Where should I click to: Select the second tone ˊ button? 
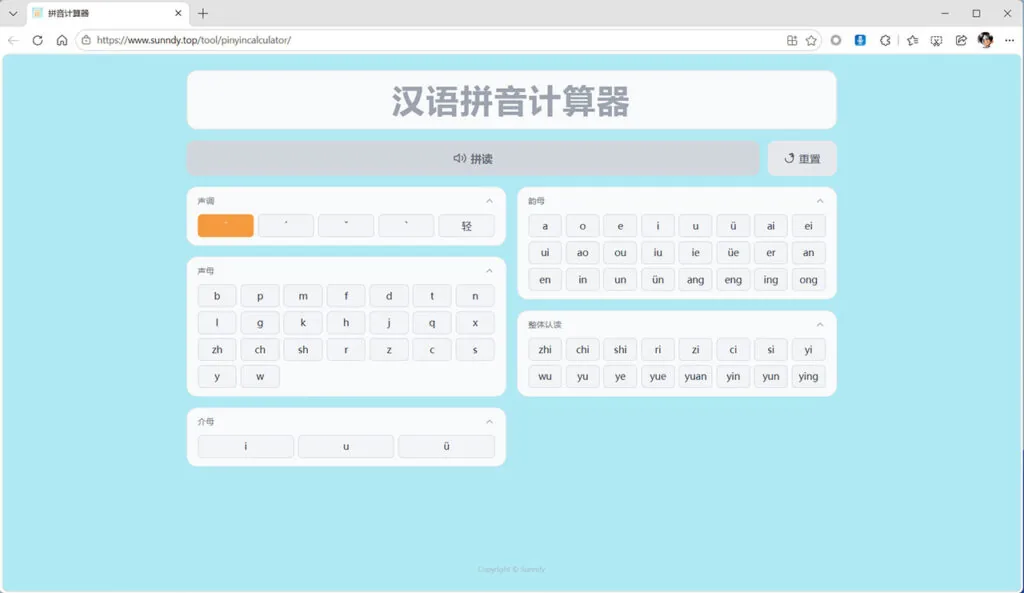(286, 226)
